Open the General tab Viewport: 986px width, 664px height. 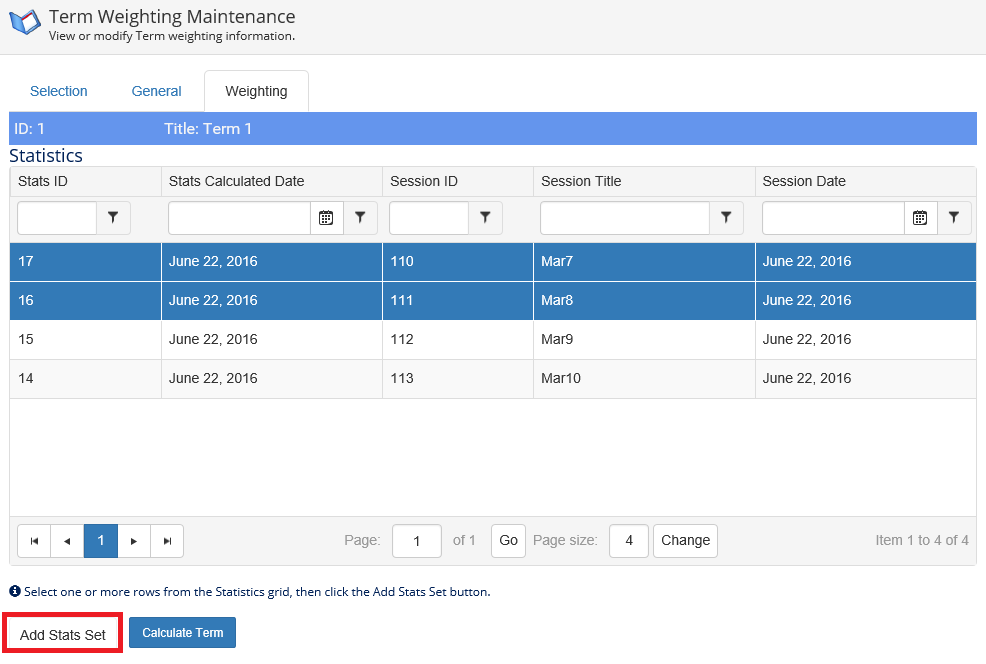(156, 91)
